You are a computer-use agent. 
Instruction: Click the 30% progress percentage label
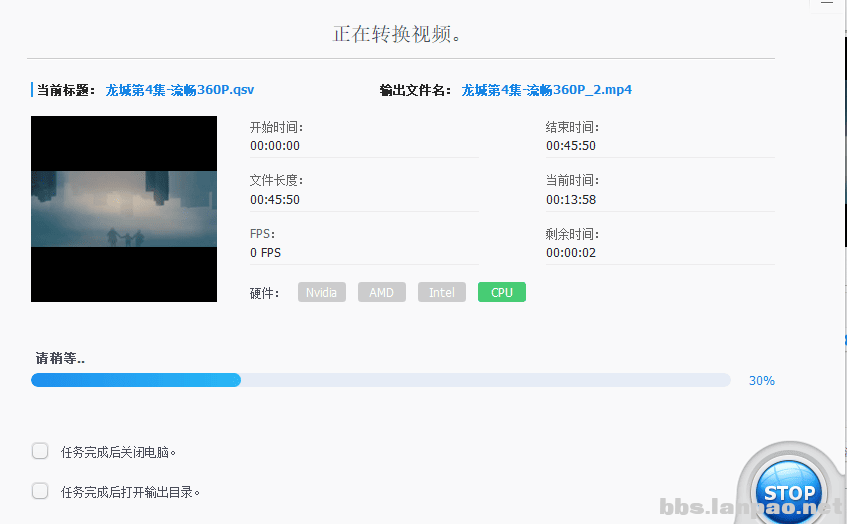coord(761,381)
